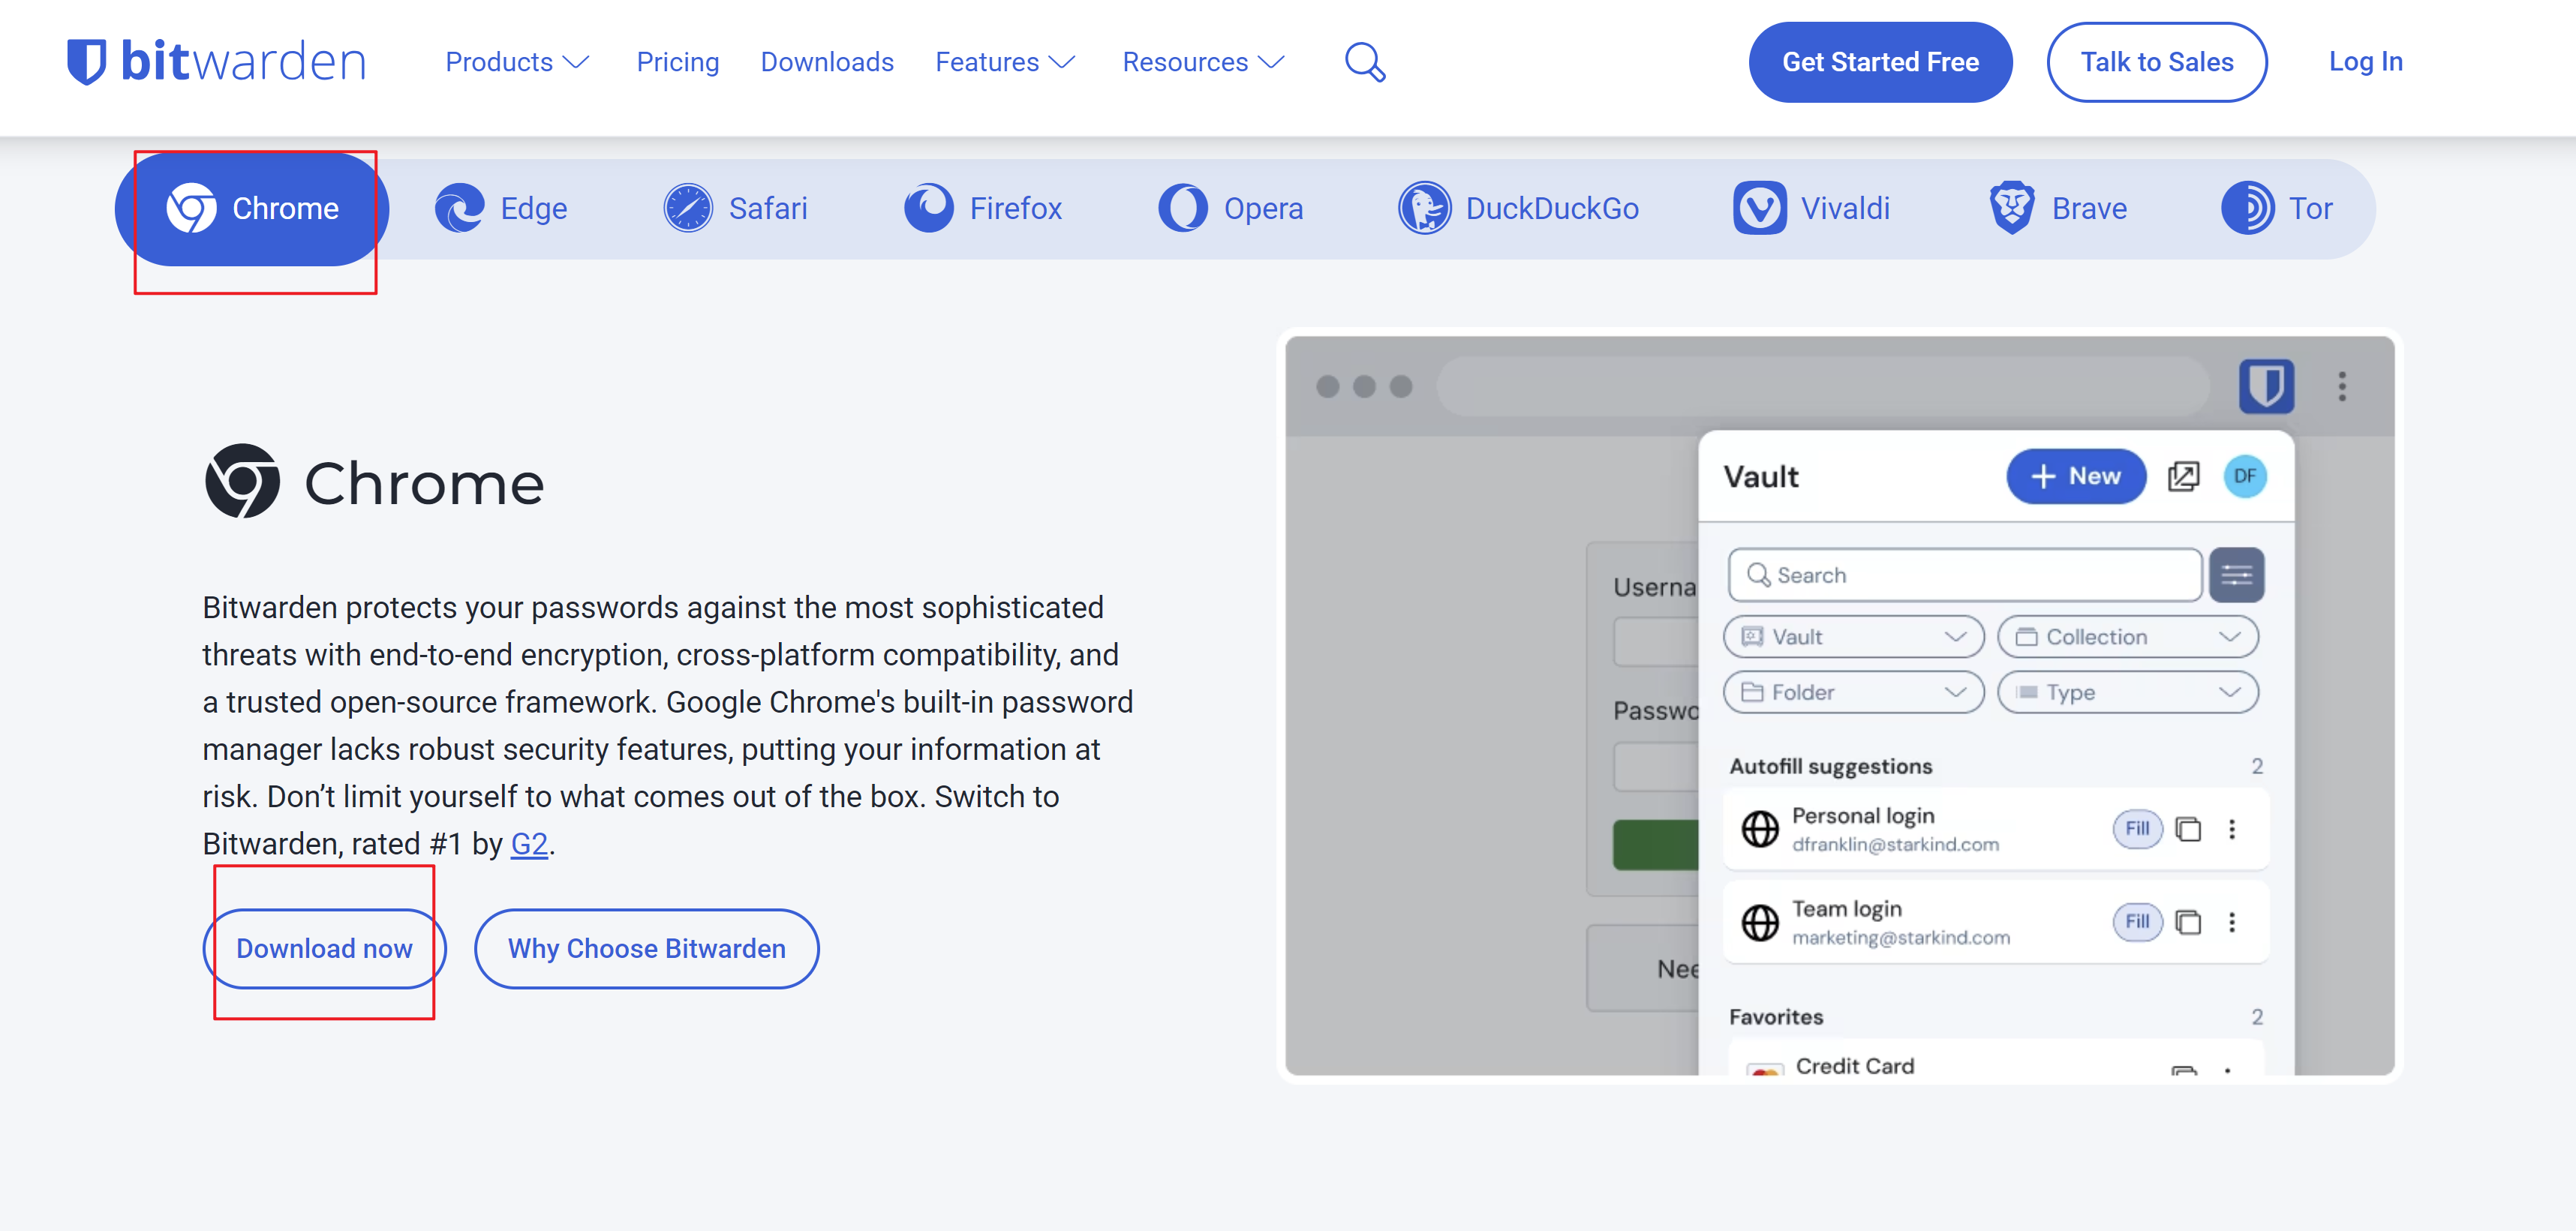Click the pop-out window icon in Vault
Viewport: 2576px width, 1231px height.
[2183, 476]
